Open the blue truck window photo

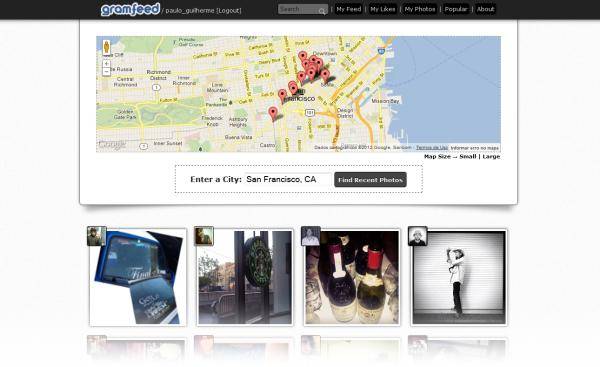pos(138,277)
